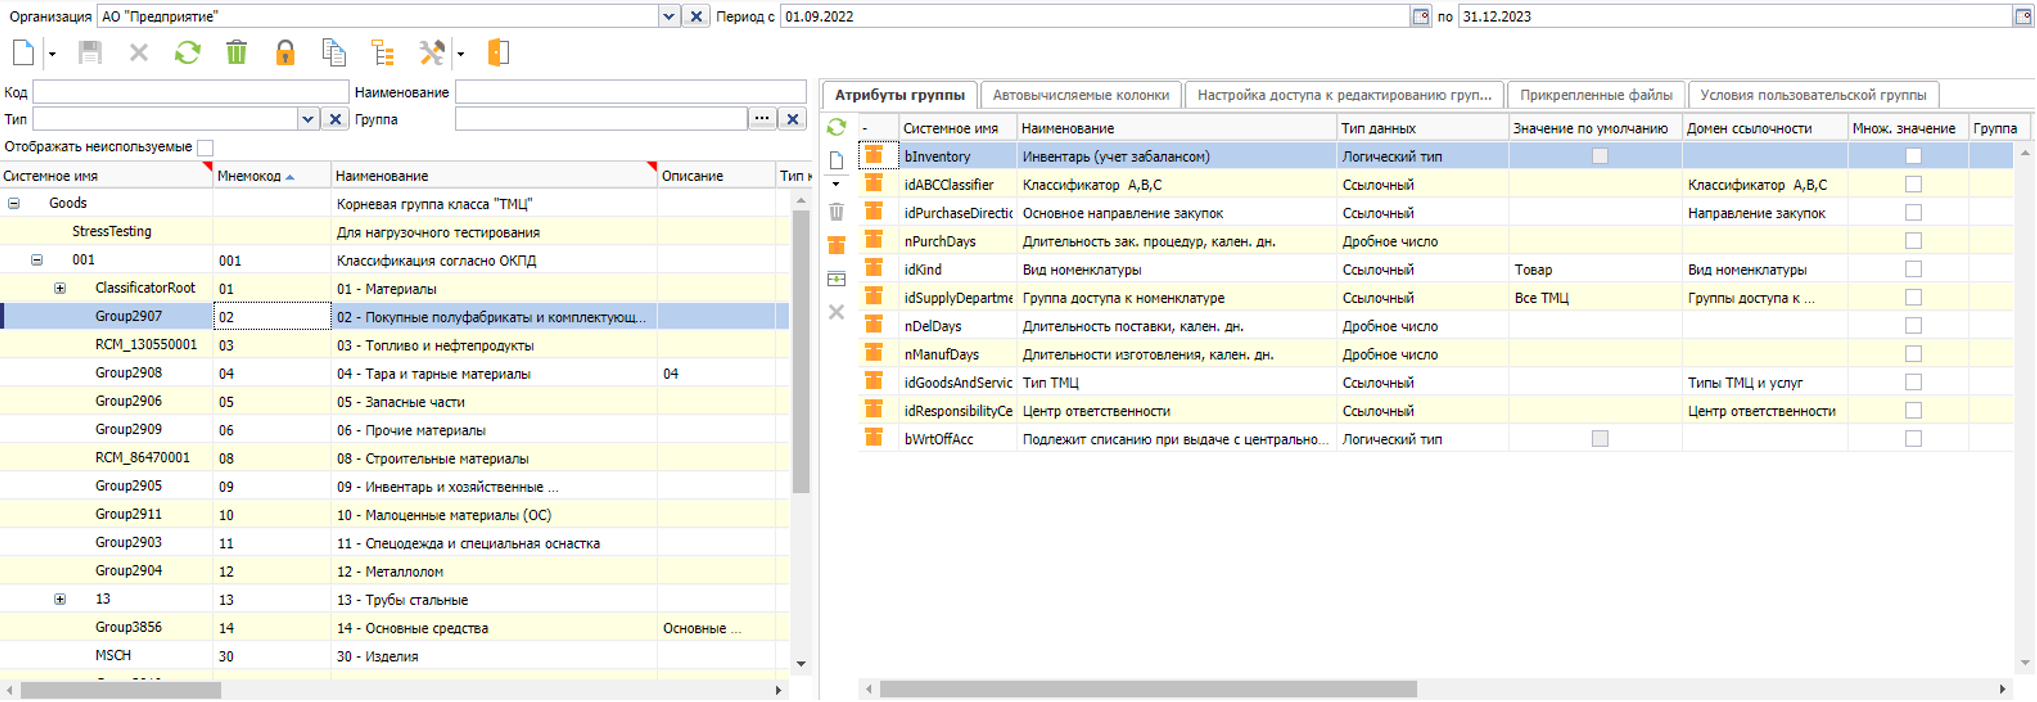Click the orange exit door icon
The width and height of the screenshot is (2037, 702).
pos(498,53)
